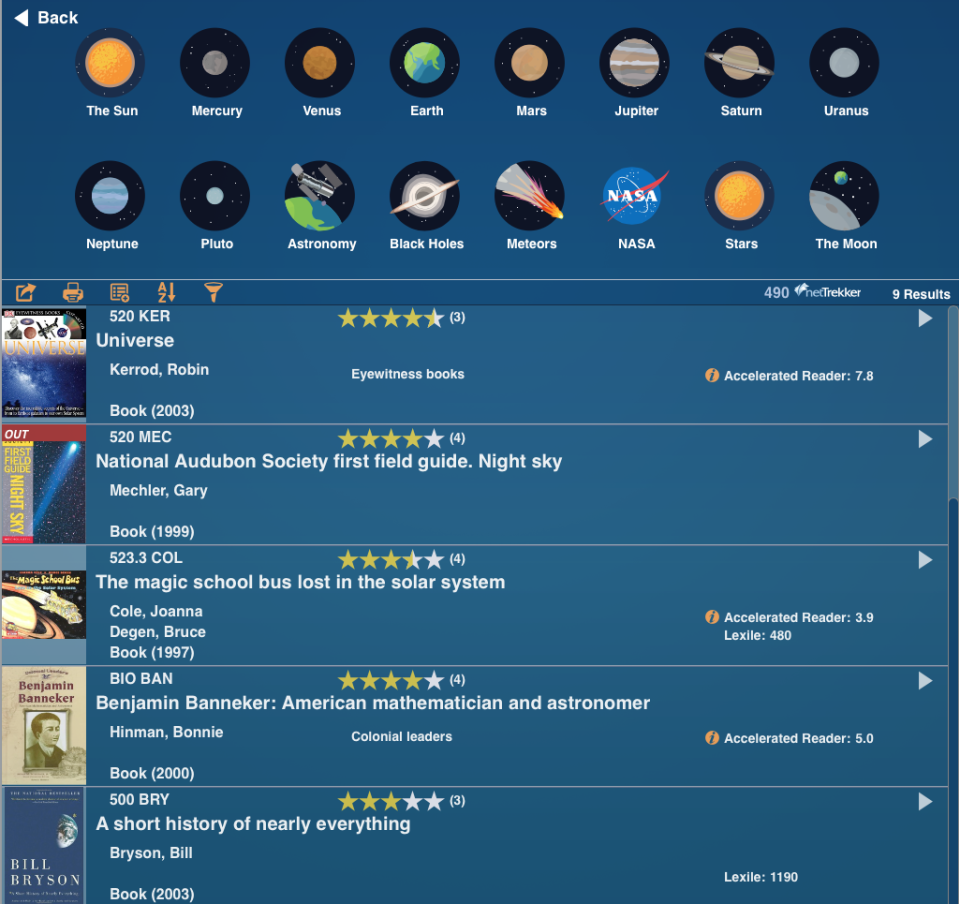Image resolution: width=960 pixels, height=904 pixels.
Task: Expand arrow for A short history book
Action: [925, 802]
